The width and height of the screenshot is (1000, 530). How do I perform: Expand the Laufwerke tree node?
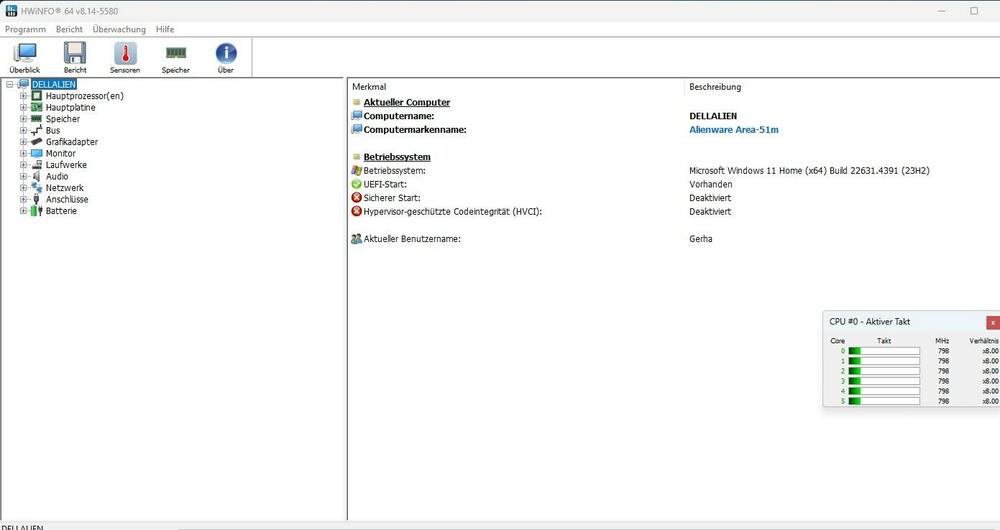(x=23, y=165)
